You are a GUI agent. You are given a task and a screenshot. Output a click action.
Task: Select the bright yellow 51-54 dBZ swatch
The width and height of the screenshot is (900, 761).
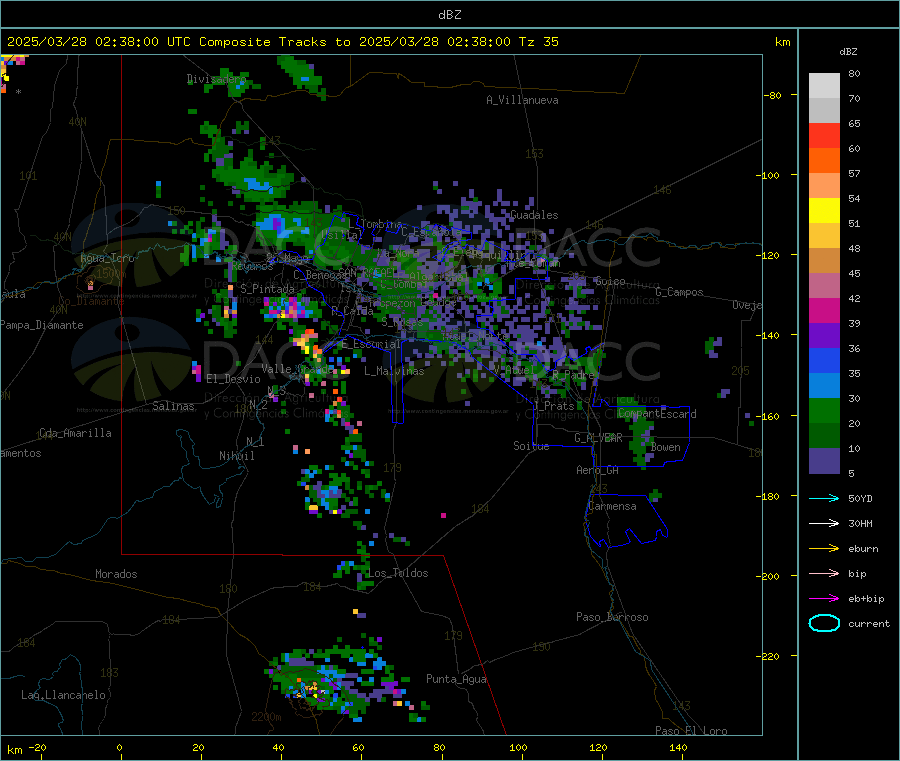[824, 211]
